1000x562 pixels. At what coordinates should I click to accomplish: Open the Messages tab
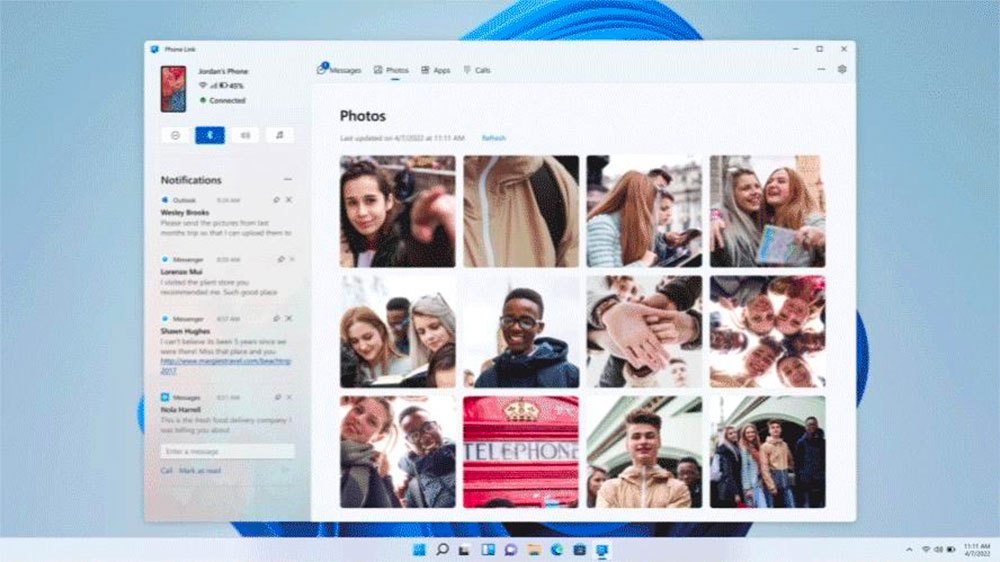(x=339, y=70)
